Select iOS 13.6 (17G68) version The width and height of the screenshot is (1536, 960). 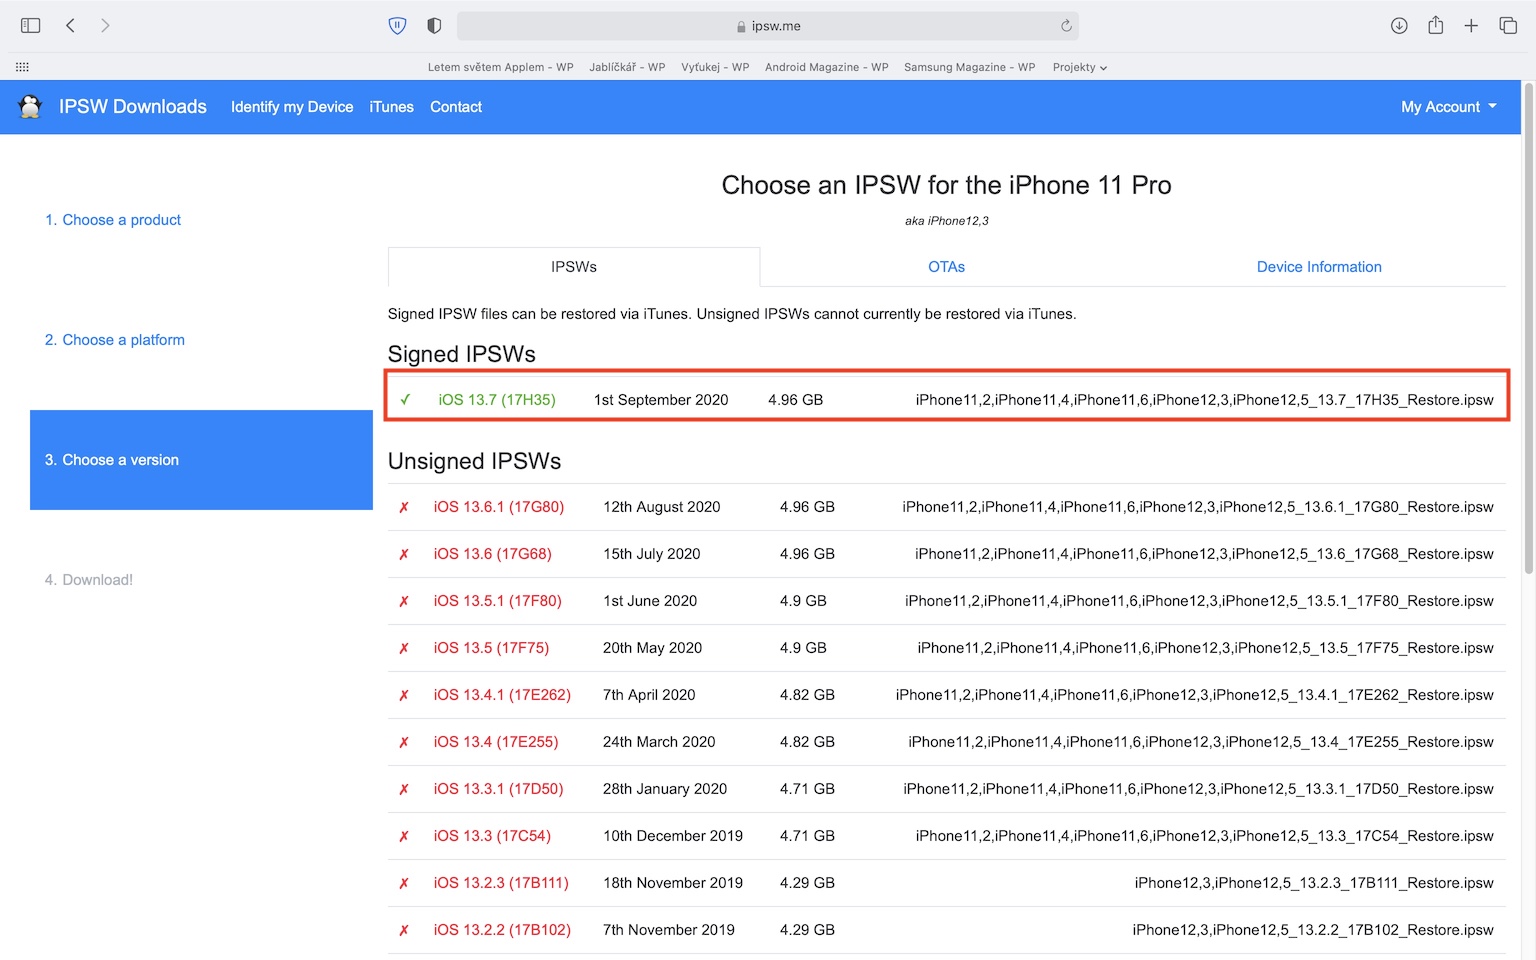click(493, 554)
